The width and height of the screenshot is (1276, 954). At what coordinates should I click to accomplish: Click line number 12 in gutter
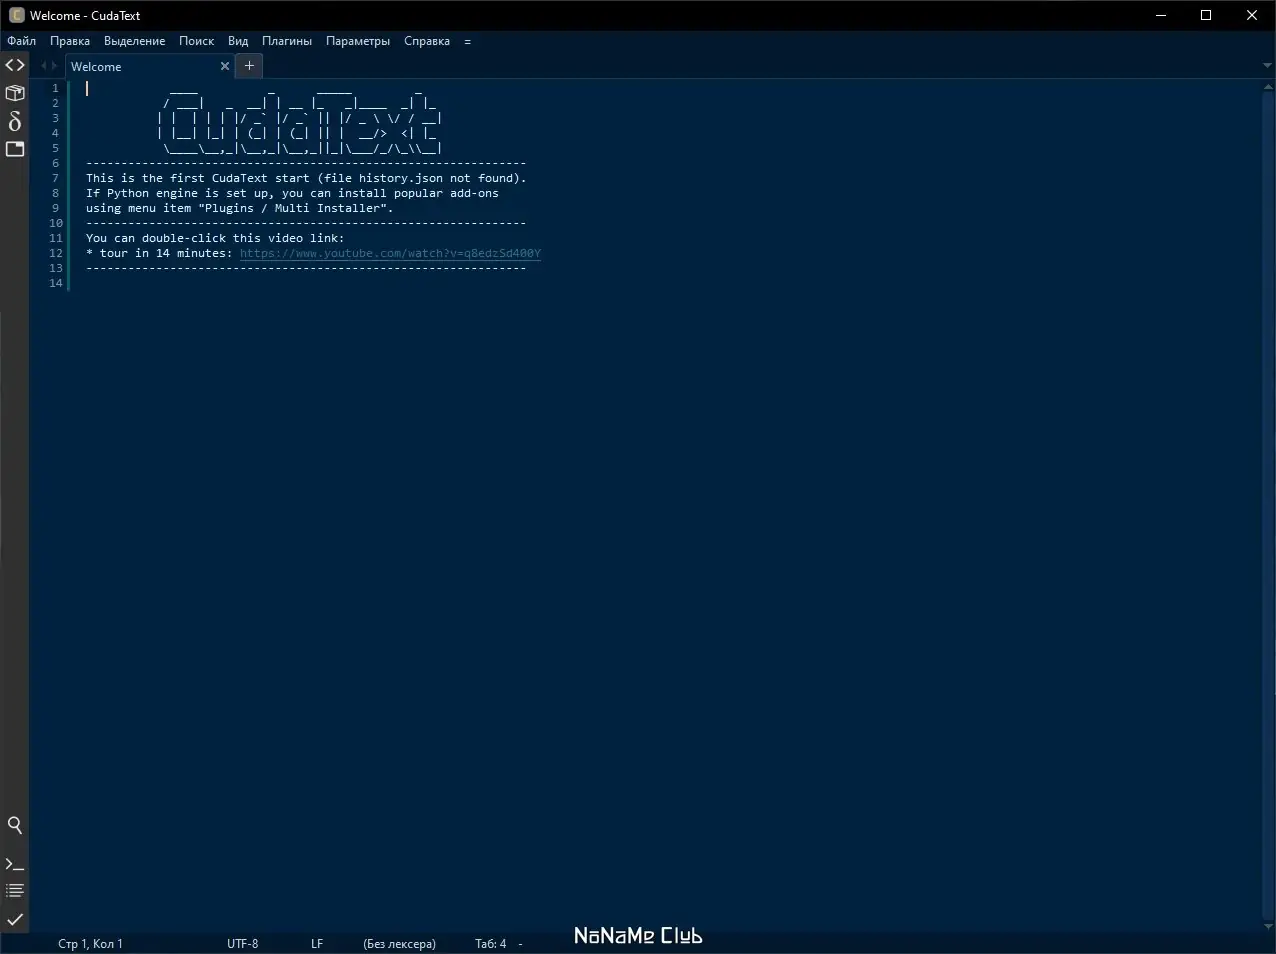56,253
